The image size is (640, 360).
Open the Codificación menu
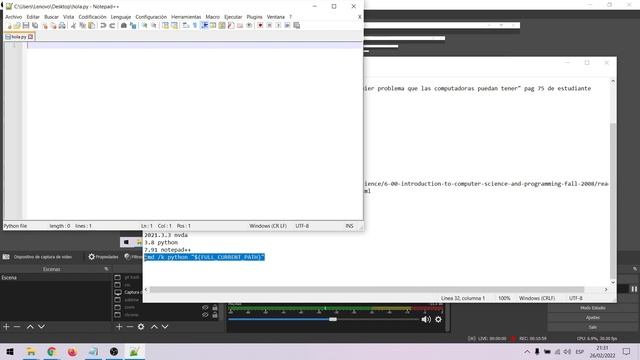[92, 17]
